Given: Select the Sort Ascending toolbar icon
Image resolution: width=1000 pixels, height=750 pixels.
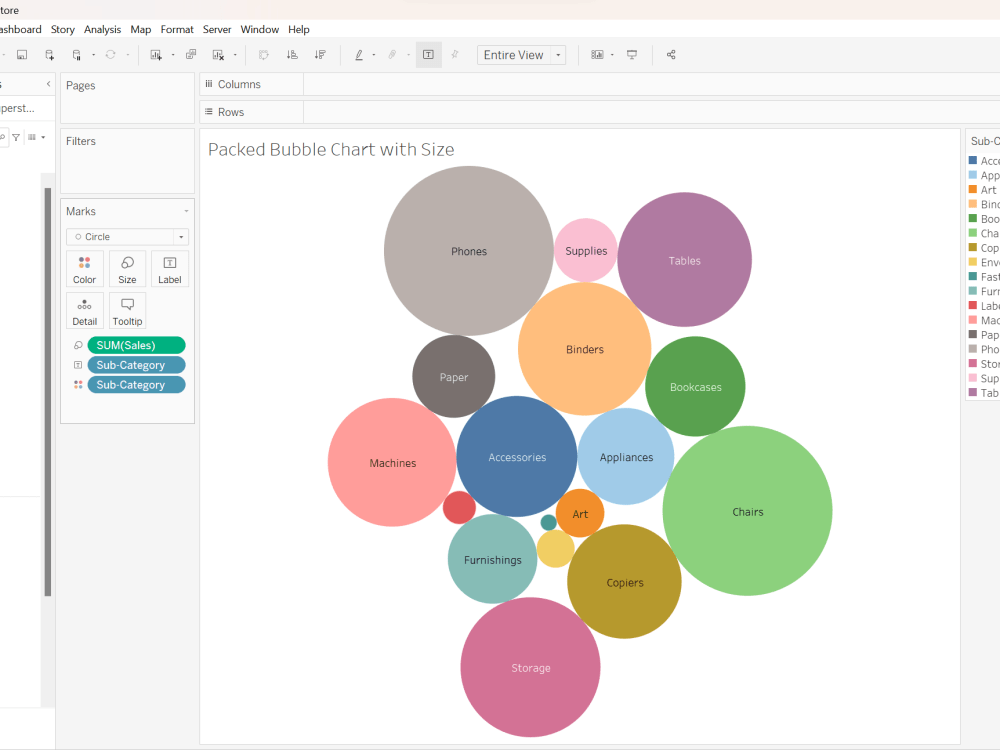Looking at the screenshot, I should (291, 55).
